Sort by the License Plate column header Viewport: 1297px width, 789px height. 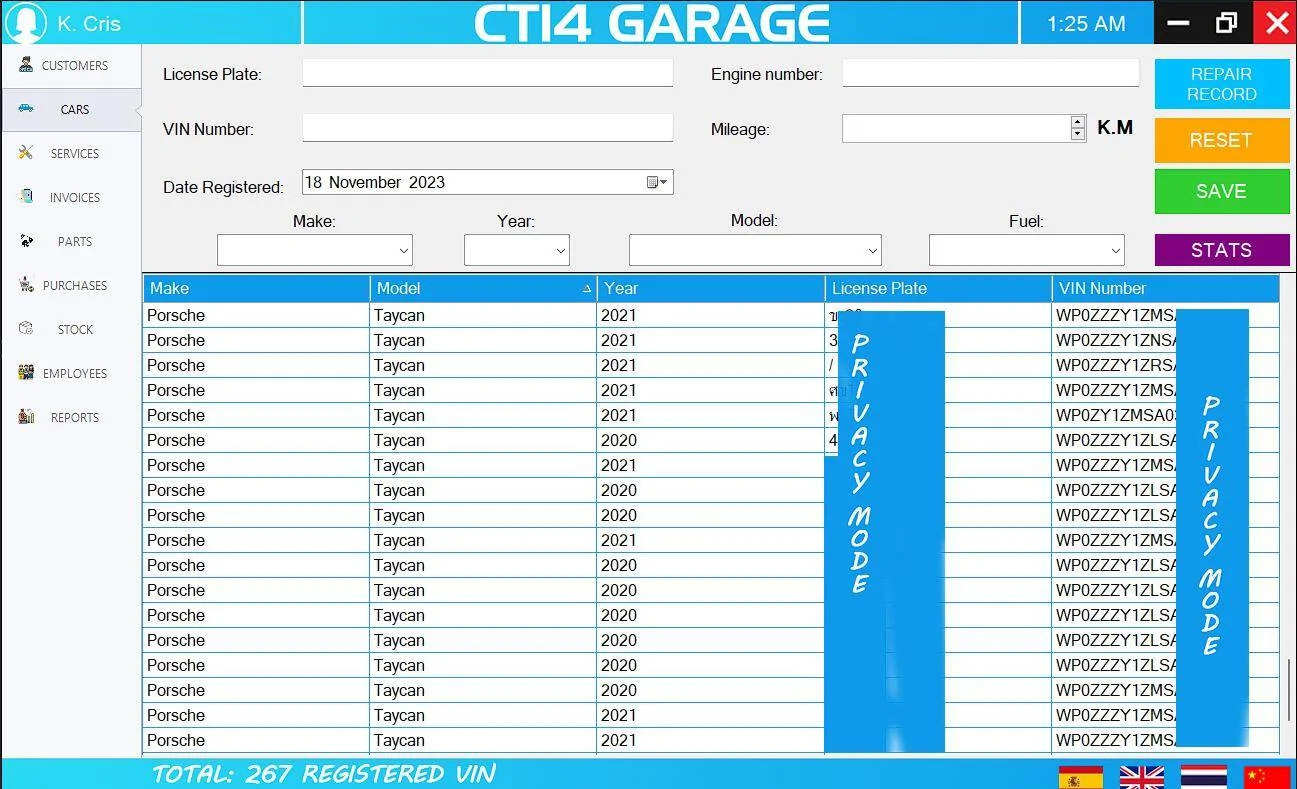click(938, 288)
